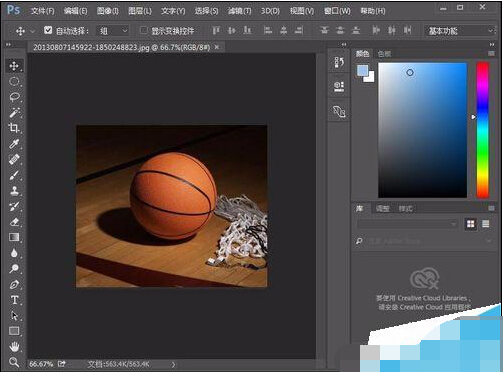This screenshot has width=503, height=372.
Task: Open the Adobe Stock search options dropdown
Action: click(489, 241)
